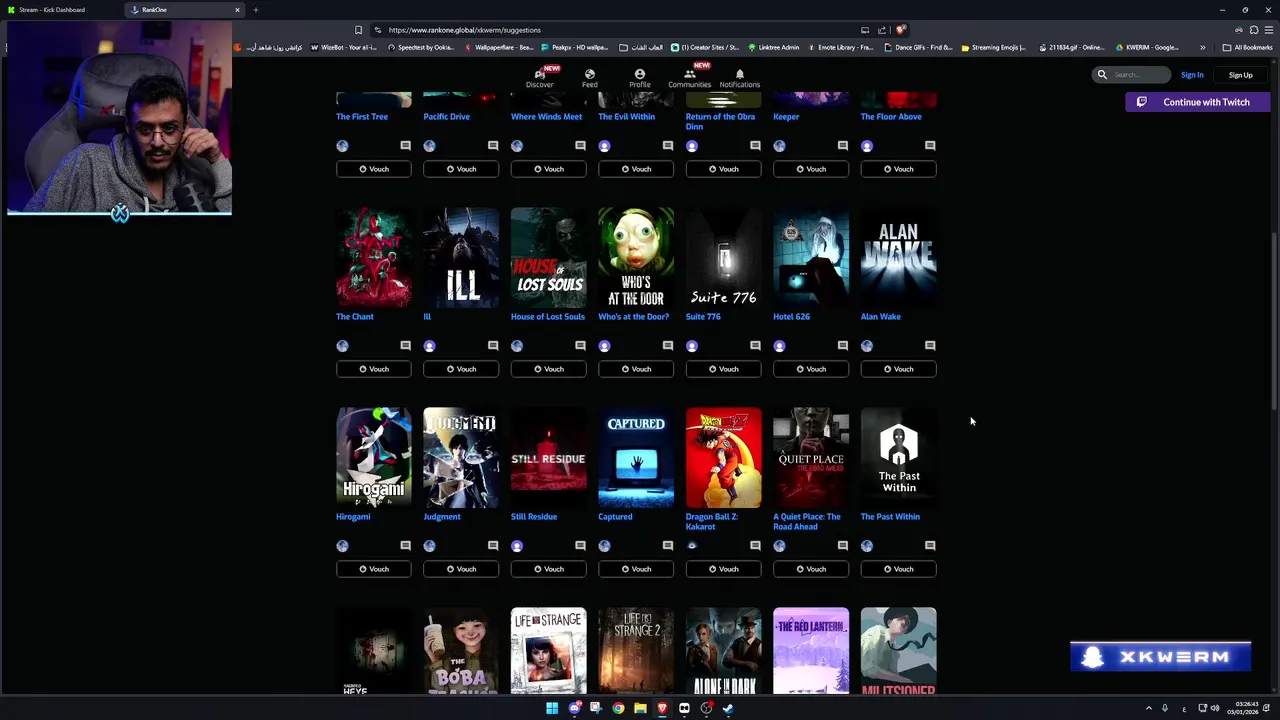Click the comment icon under Captured
The width and height of the screenshot is (1280, 720).
(668, 546)
